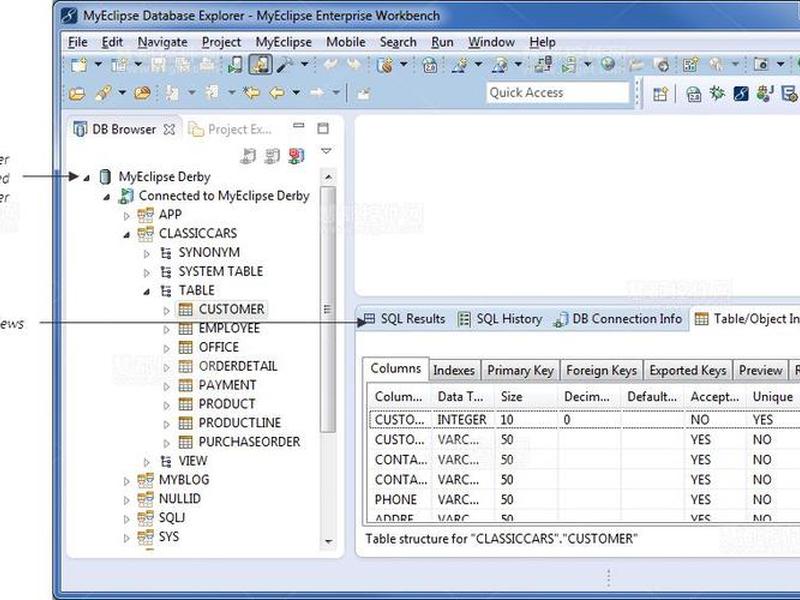Switch to the Debug perspective bug icon

click(x=717, y=93)
